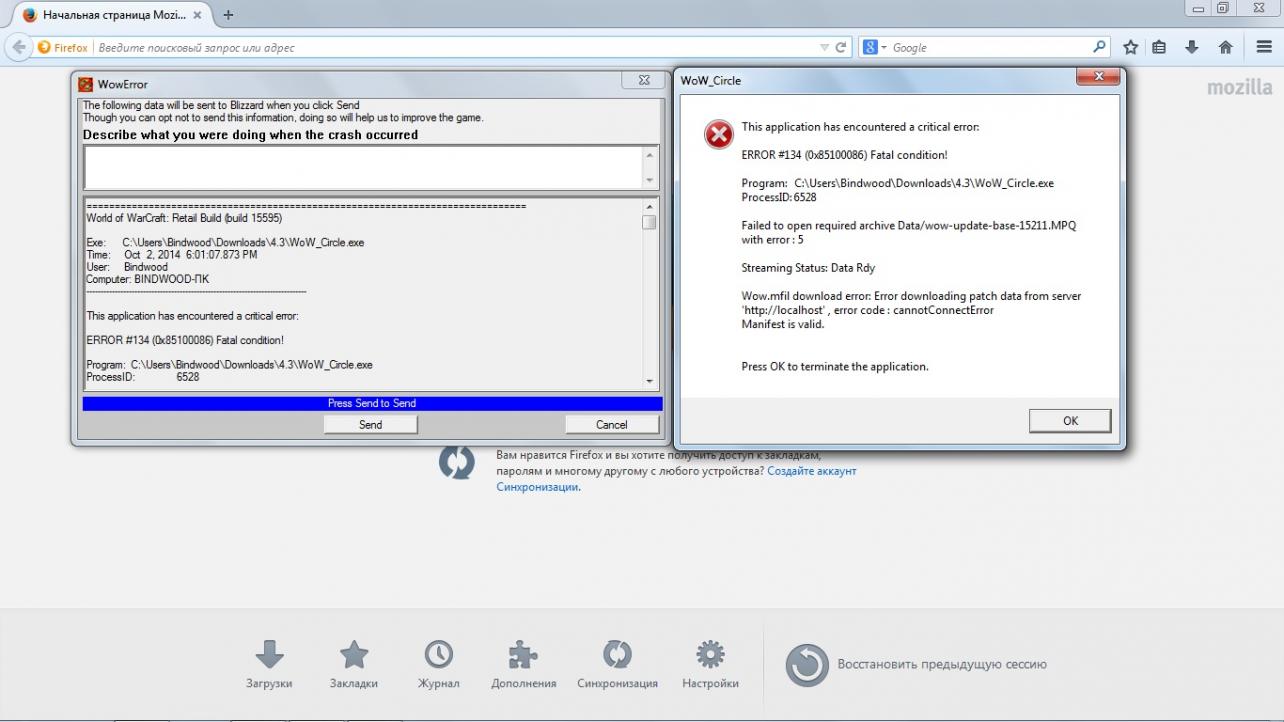Open the Google search engine dropdown
1284x722 pixels.
click(875, 47)
